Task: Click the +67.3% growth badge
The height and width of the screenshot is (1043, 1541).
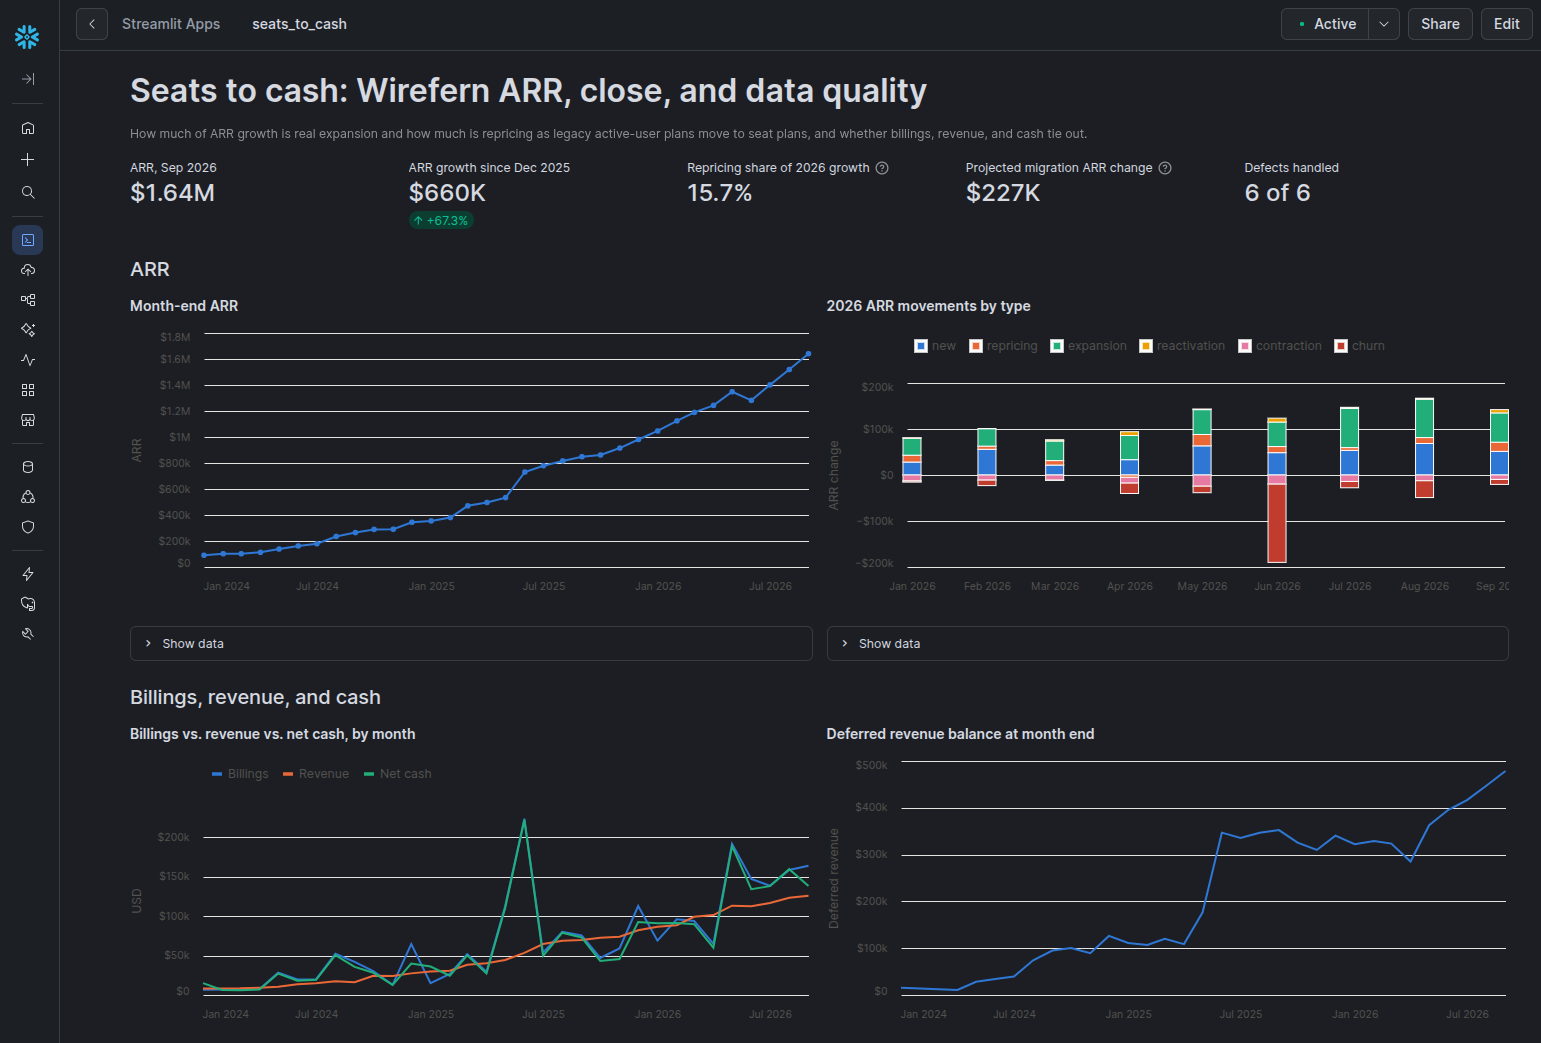Action: (x=441, y=221)
